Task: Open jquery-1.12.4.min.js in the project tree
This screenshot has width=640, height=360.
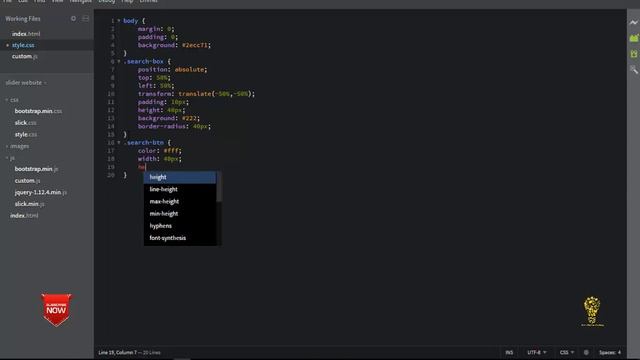Action: coord(41,192)
